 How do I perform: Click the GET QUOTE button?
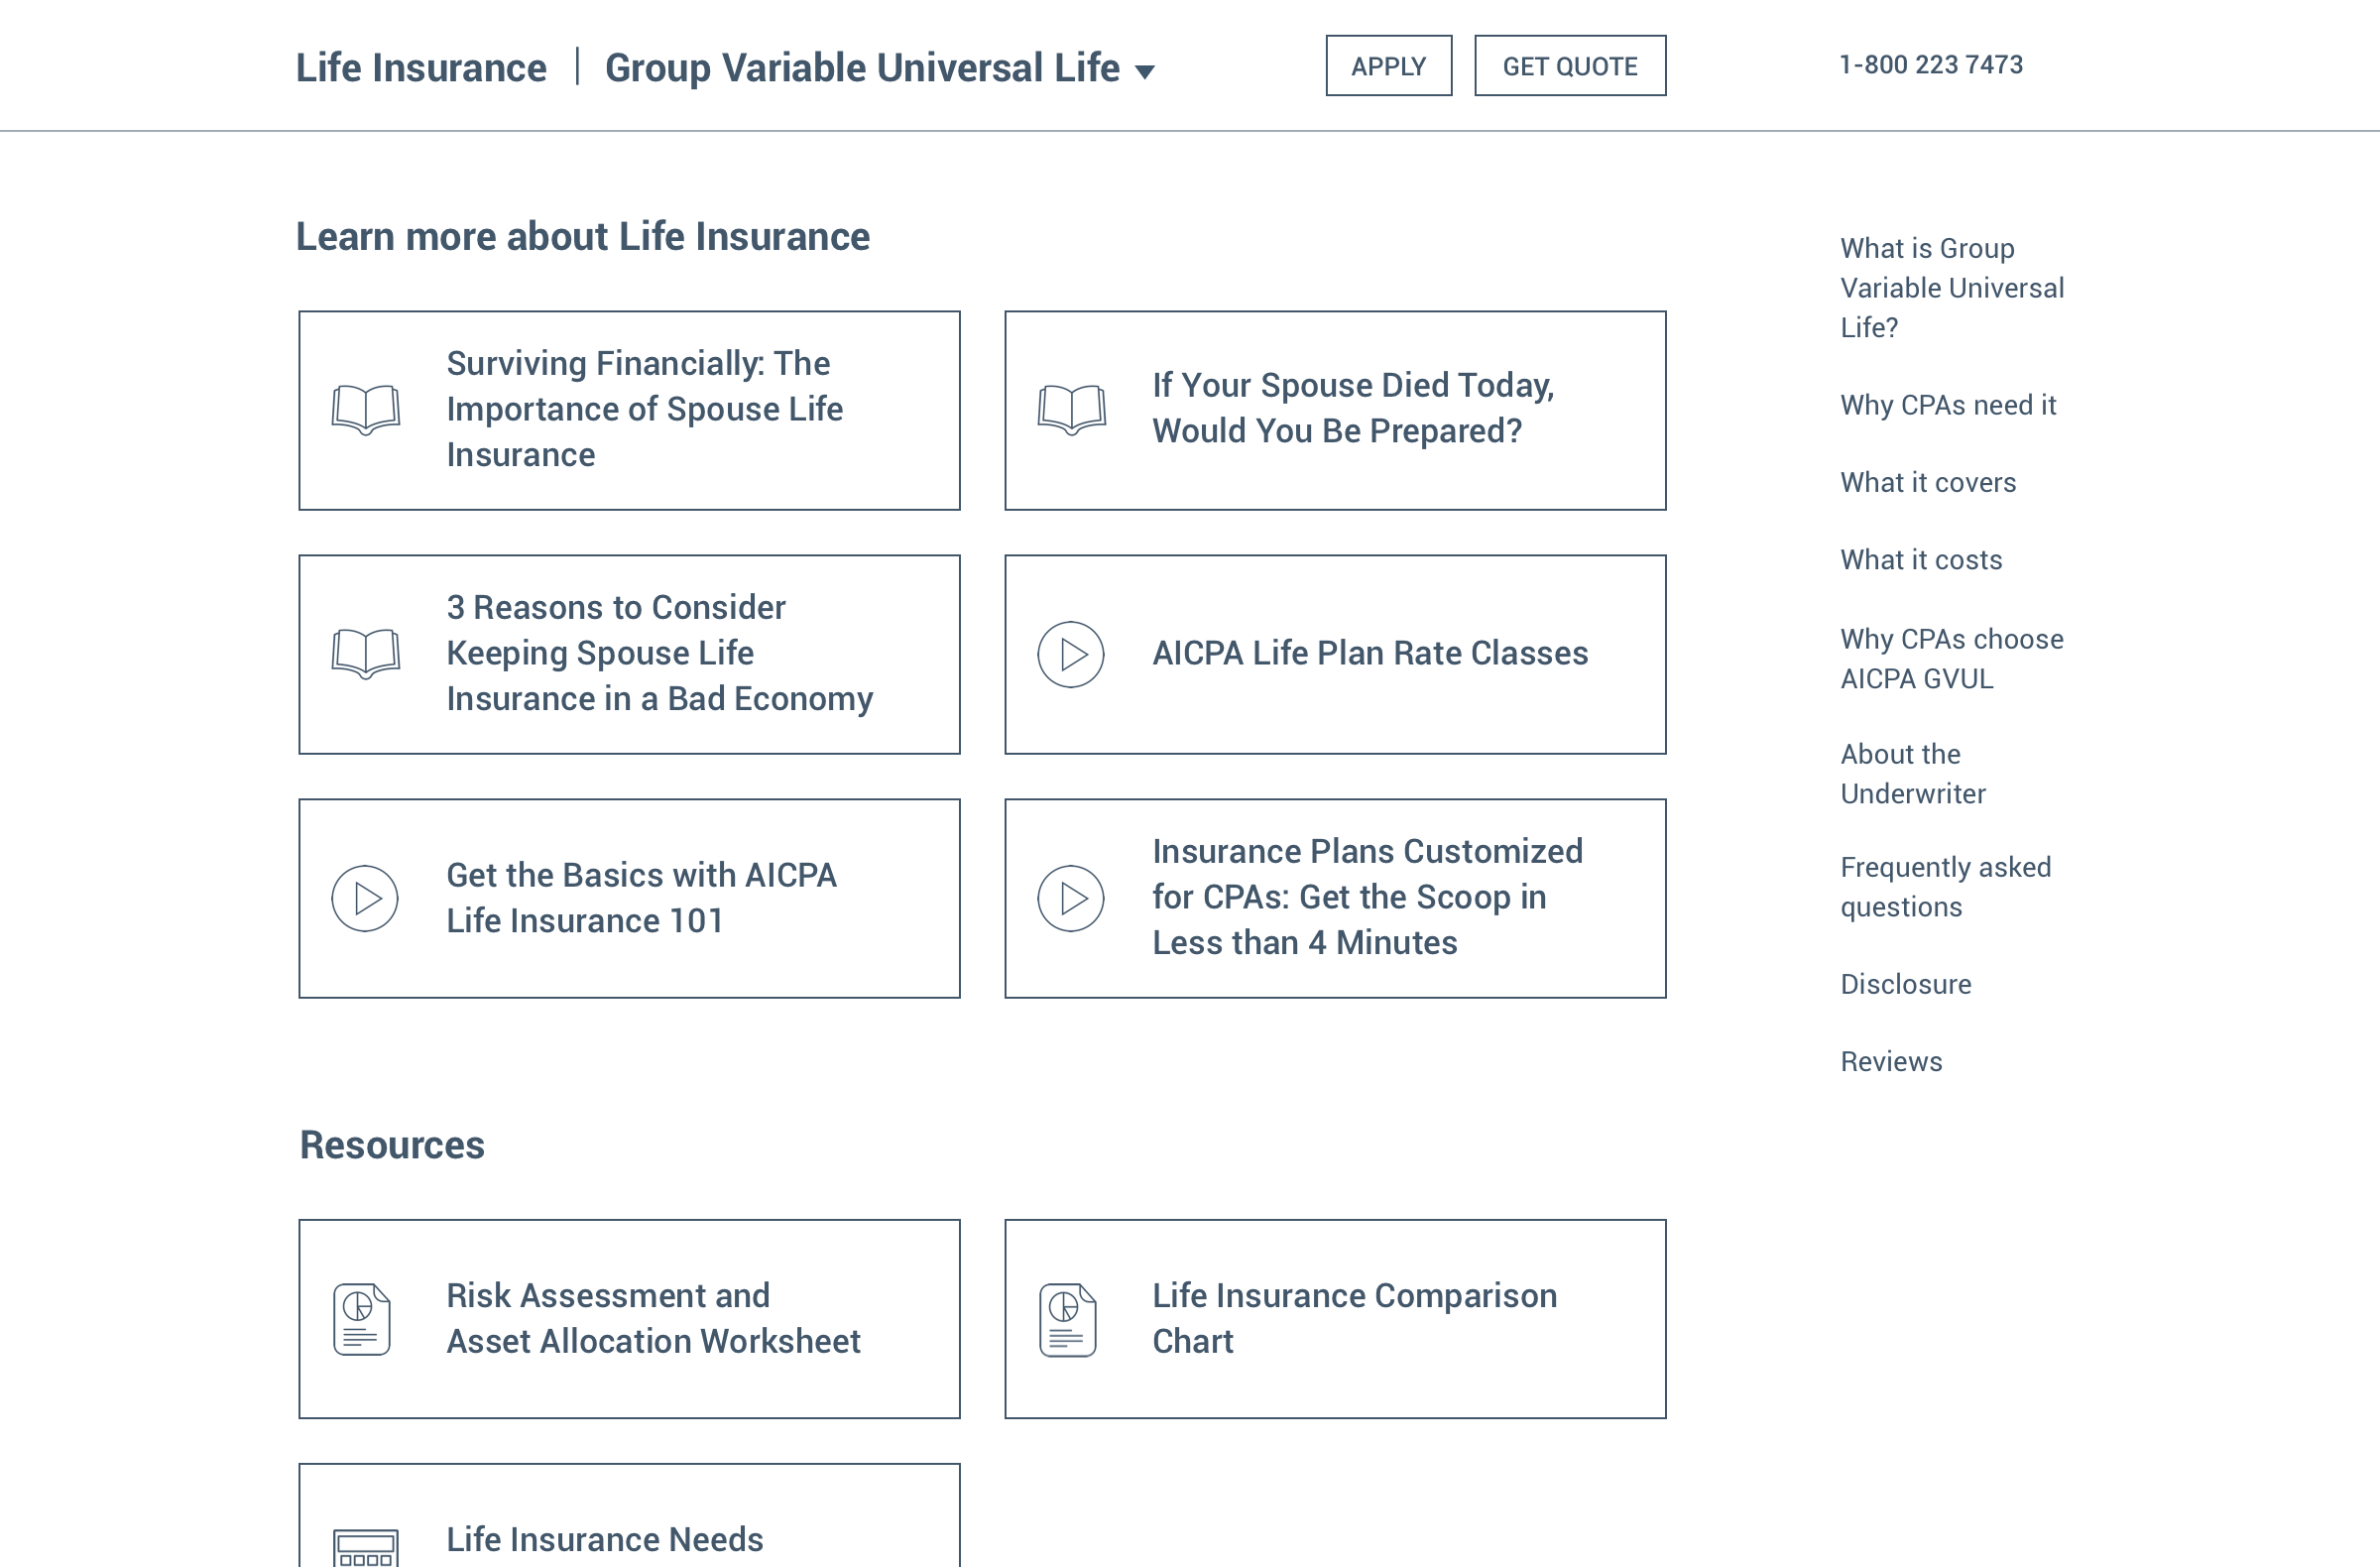point(1569,66)
